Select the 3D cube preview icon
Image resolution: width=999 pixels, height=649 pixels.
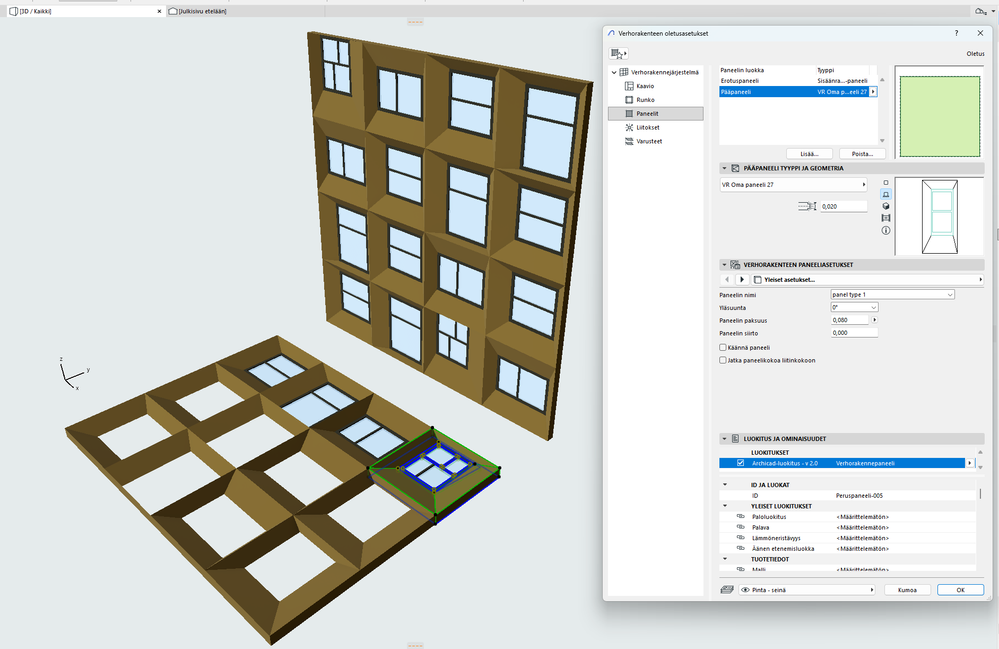click(886, 206)
